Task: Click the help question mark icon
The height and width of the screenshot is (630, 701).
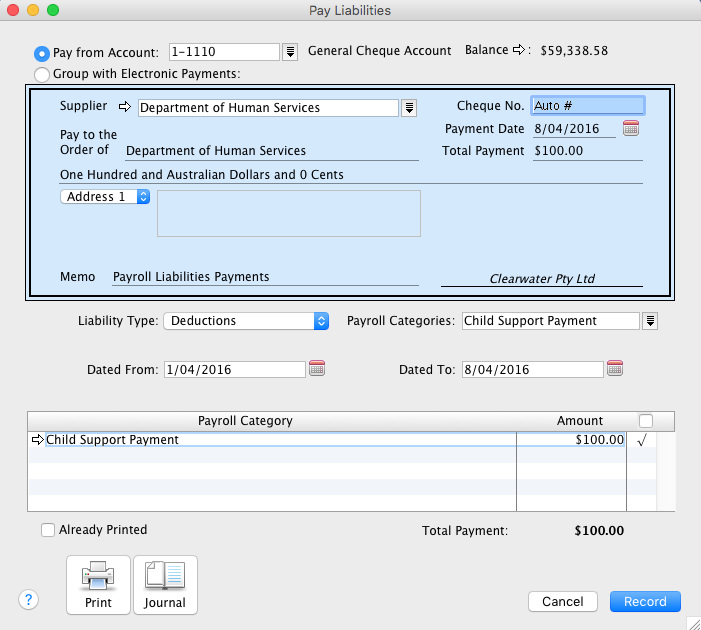Action: coord(29,600)
